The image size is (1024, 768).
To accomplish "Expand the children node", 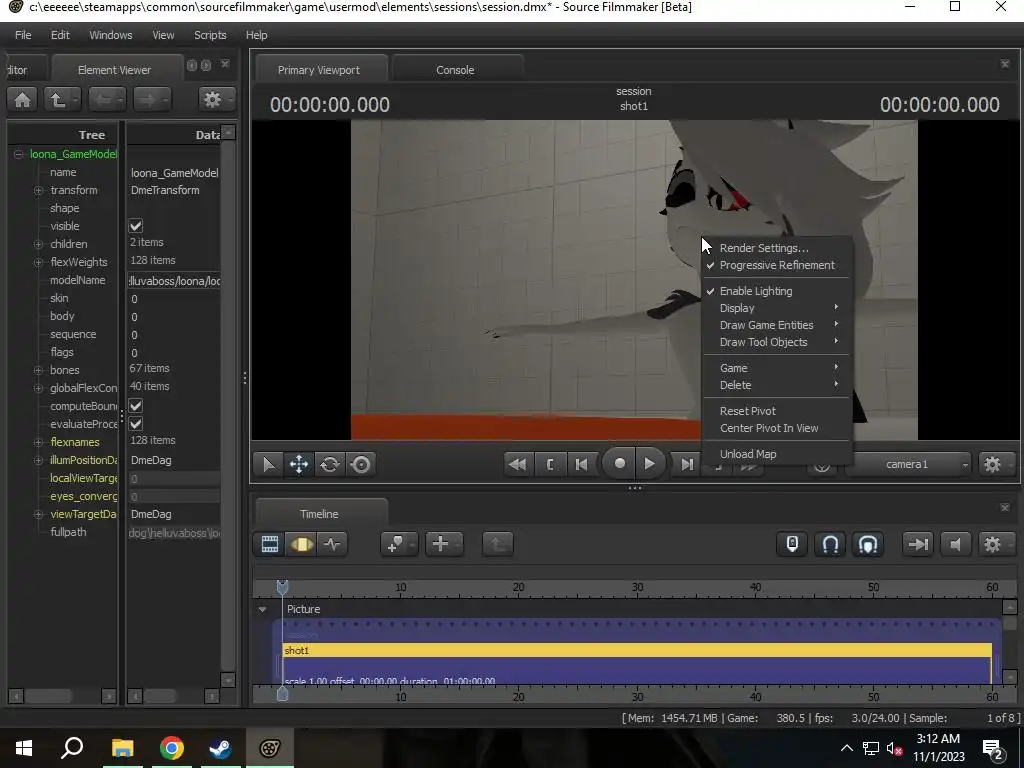I will coord(39,244).
